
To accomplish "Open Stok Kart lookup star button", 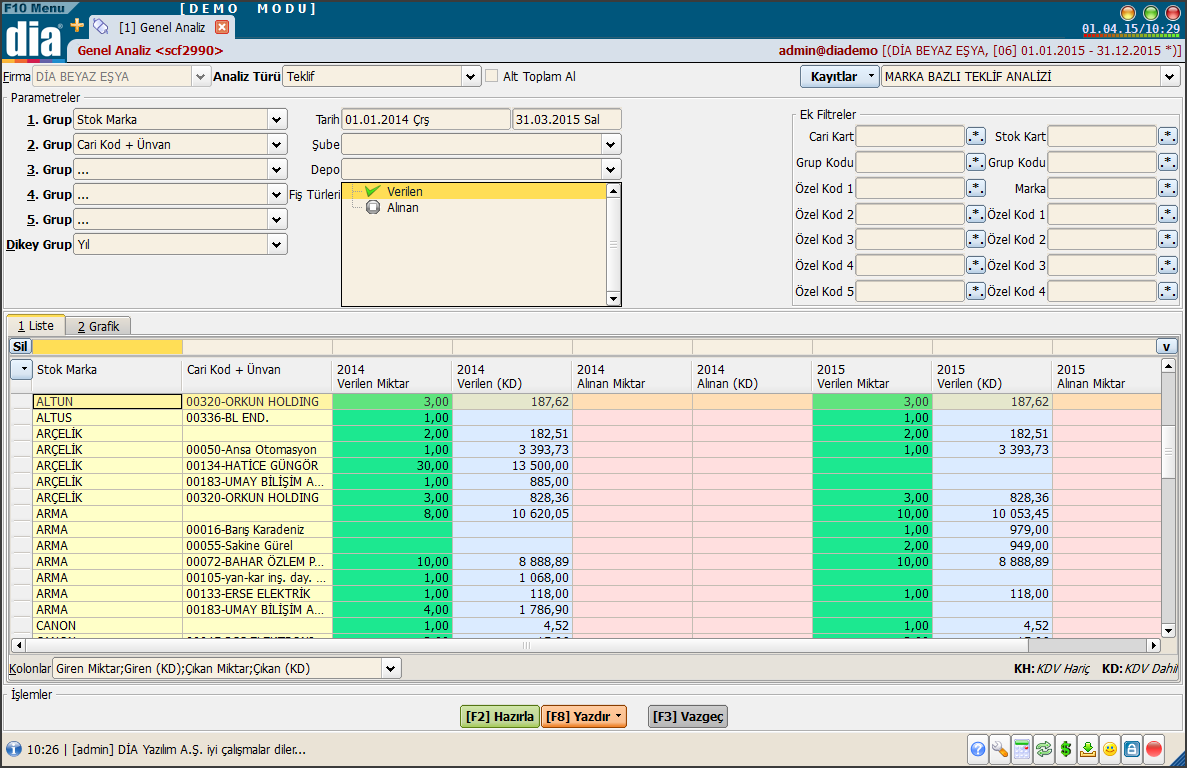I will coord(1168,136).
